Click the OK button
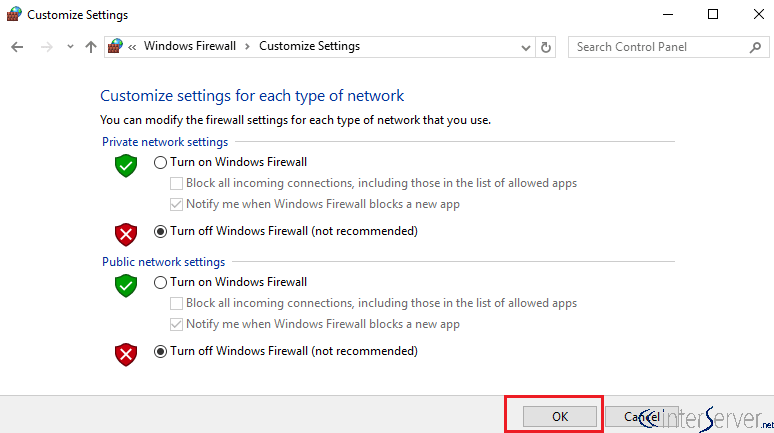This screenshot has height=433, width=774. (560, 417)
